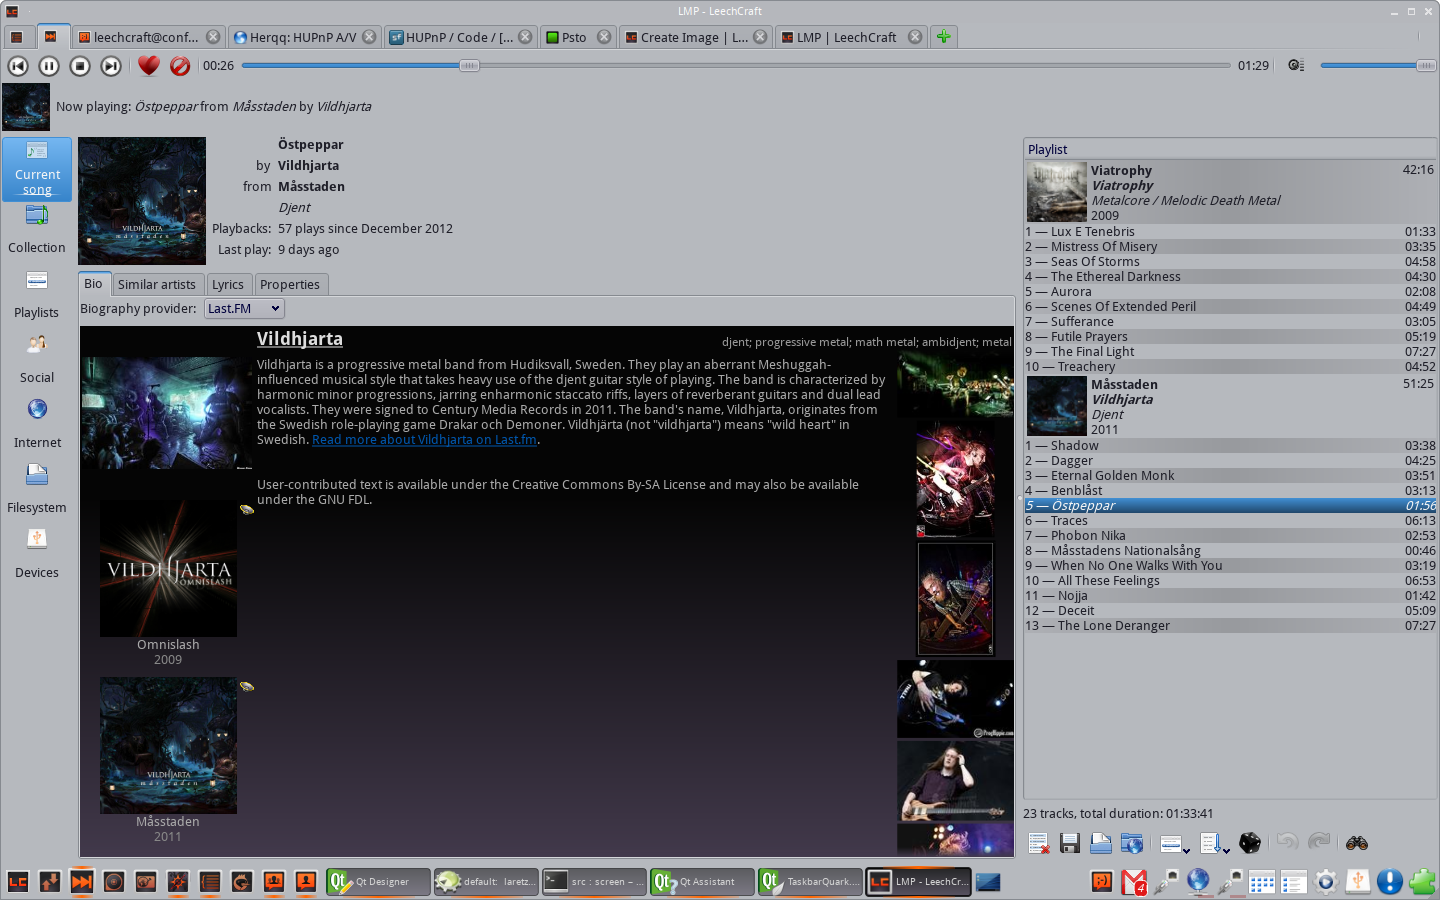Open the Biography provider dropdown
Image resolution: width=1440 pixels, height=900 pixels.
(x=244, y=309)
